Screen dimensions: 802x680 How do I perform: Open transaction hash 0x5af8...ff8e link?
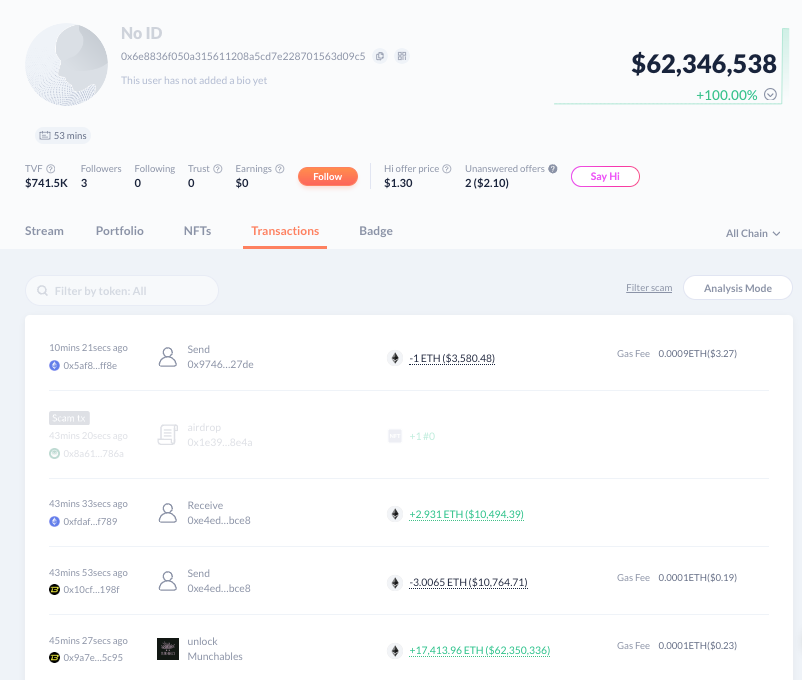point(90,366)
